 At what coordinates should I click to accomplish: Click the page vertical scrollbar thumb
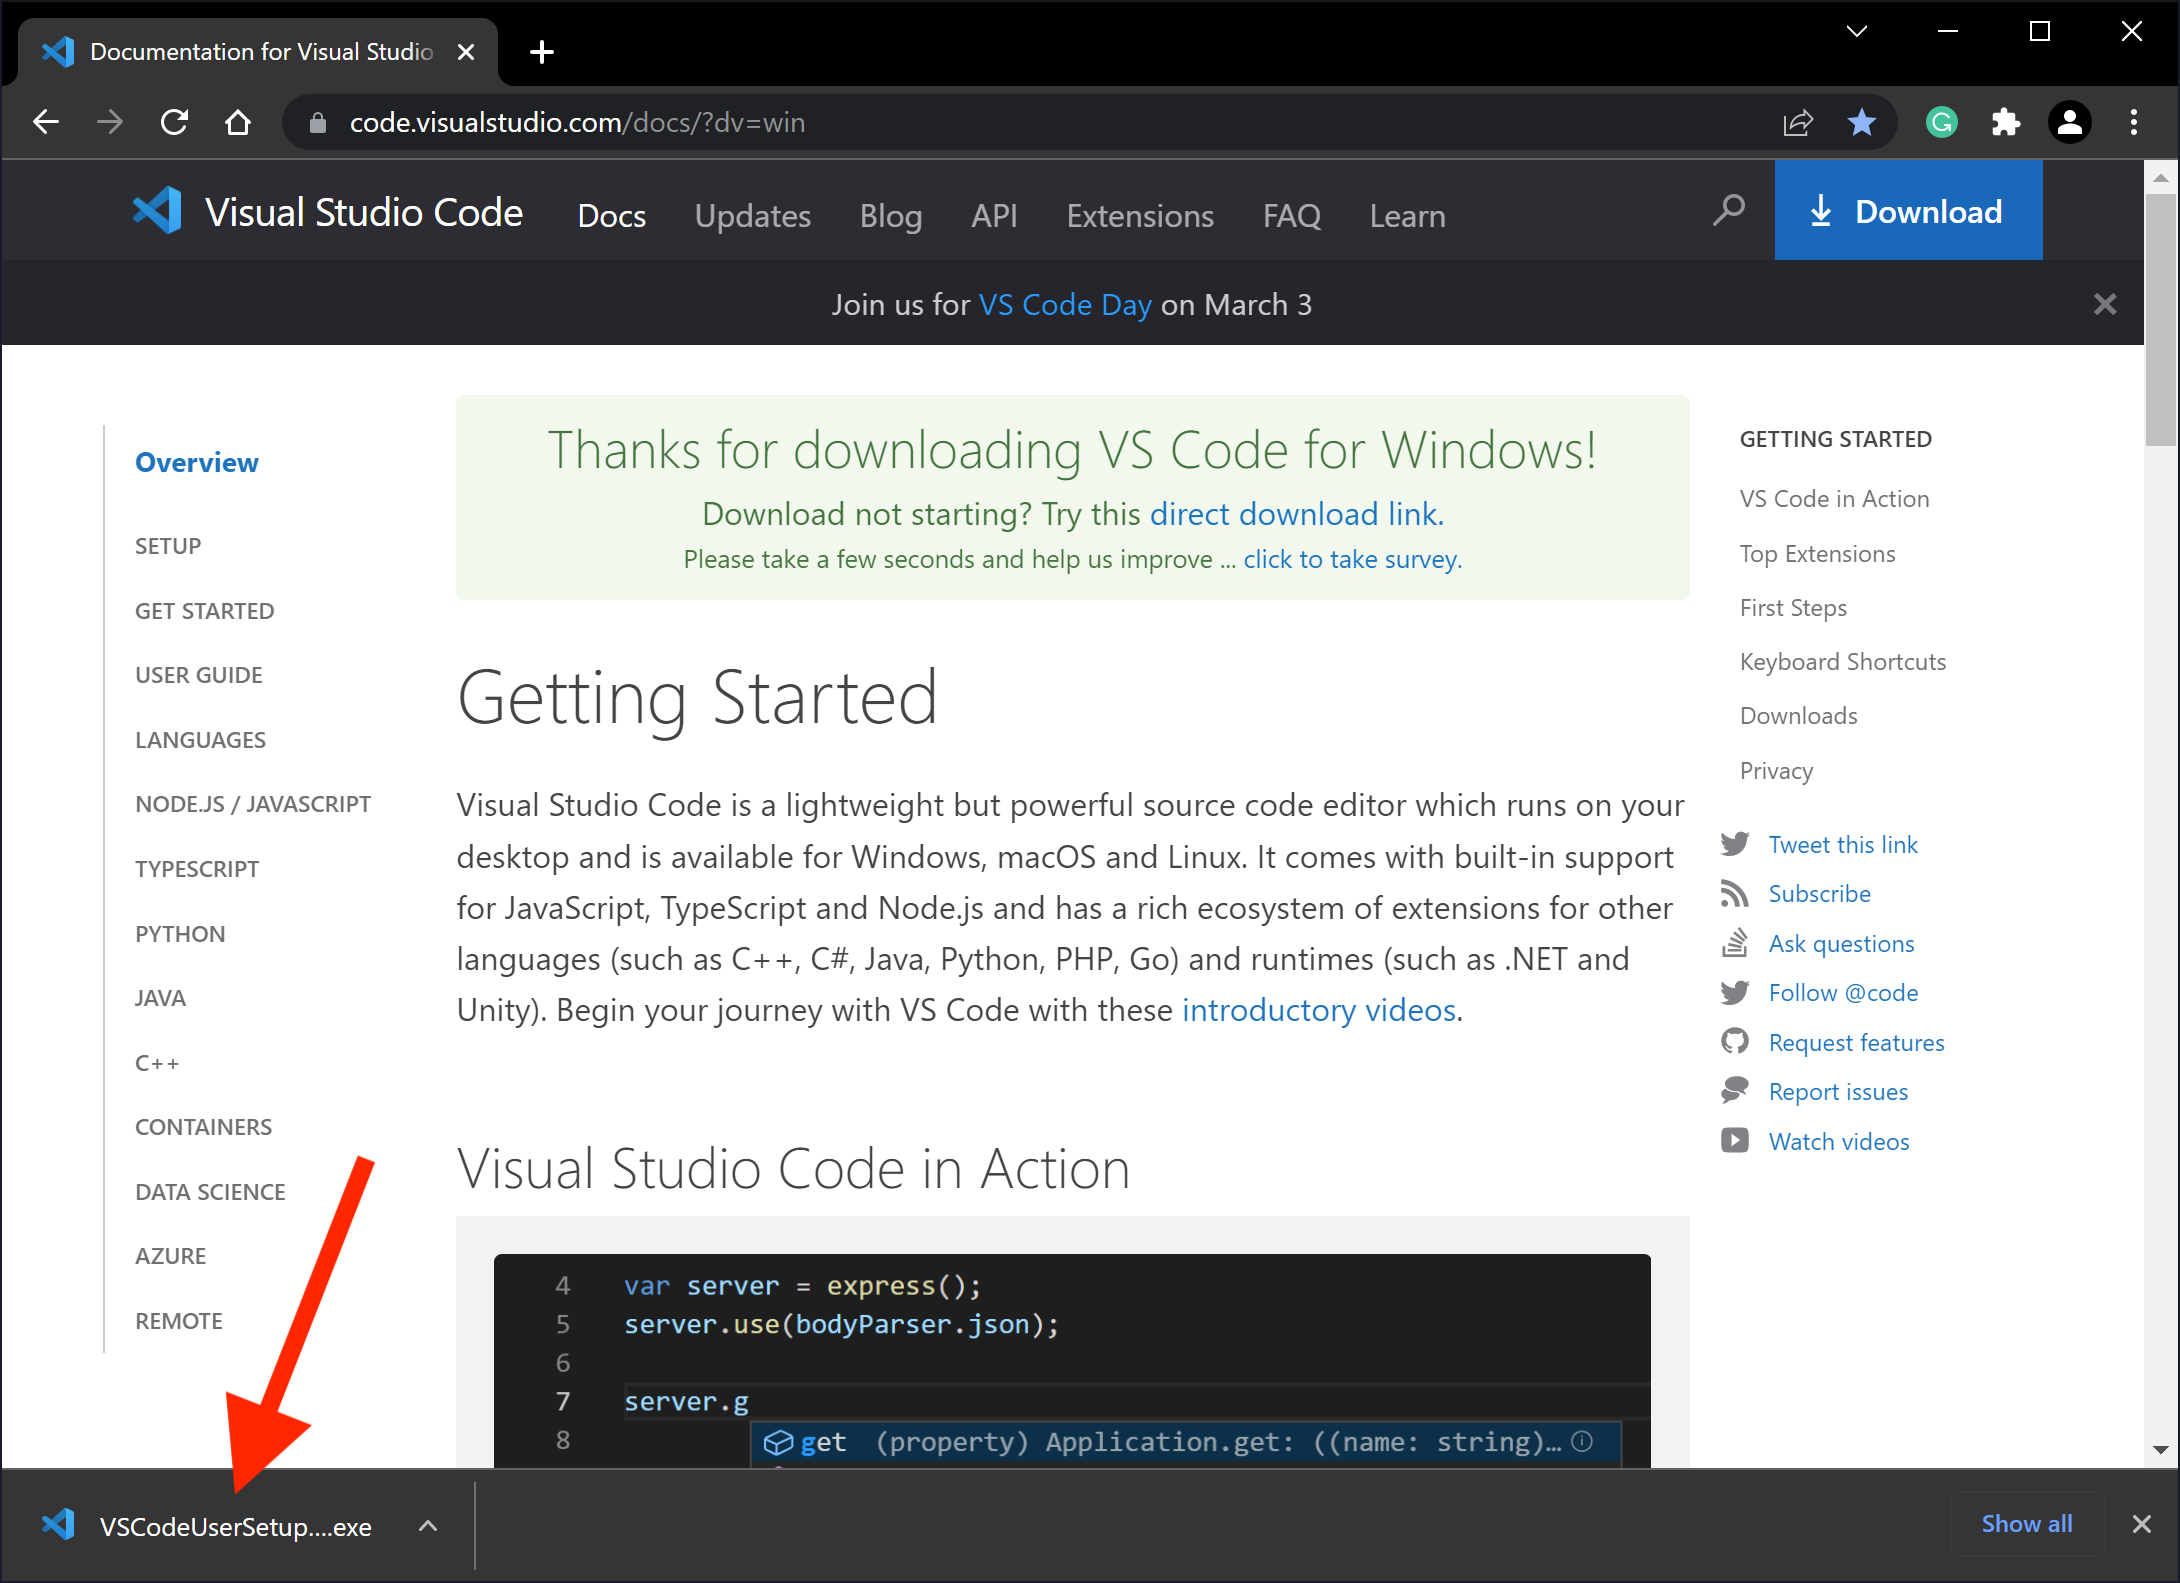(x=2161, y=318)
